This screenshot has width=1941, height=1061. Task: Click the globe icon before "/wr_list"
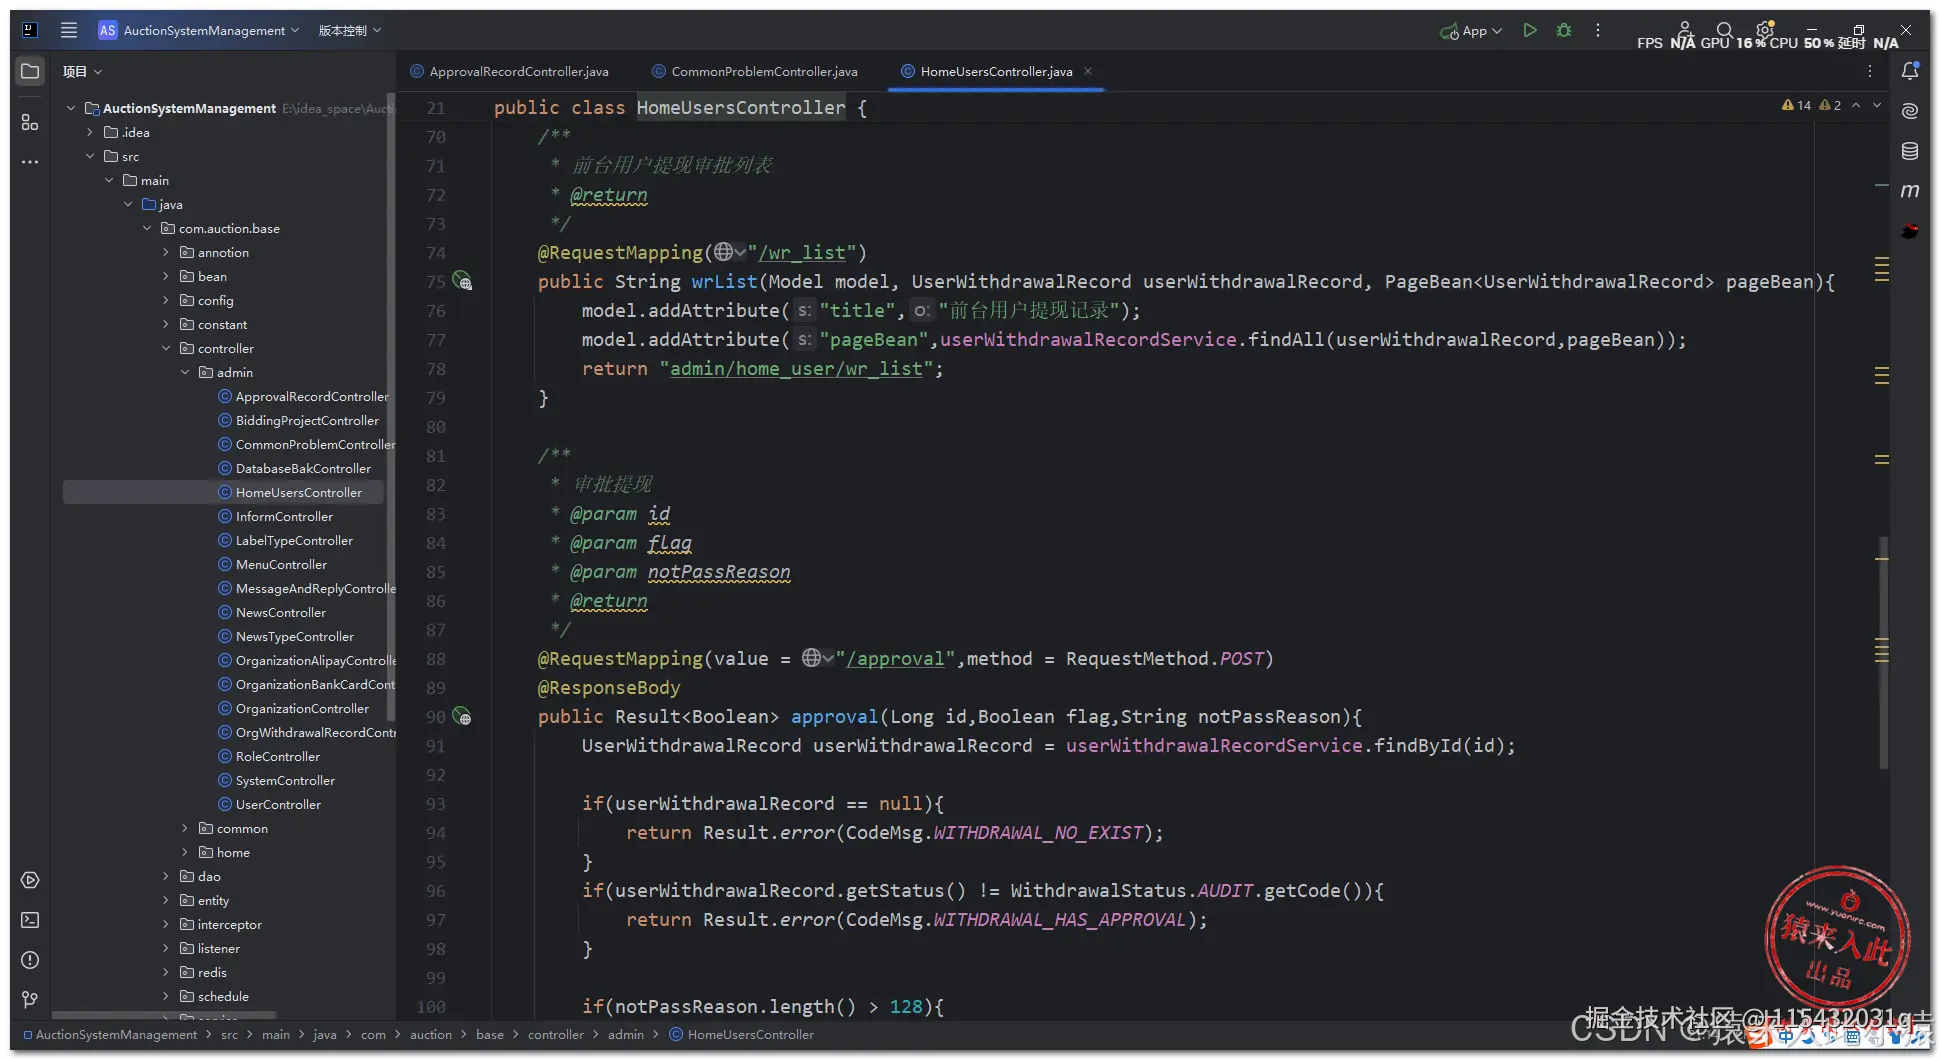(724, 252)
